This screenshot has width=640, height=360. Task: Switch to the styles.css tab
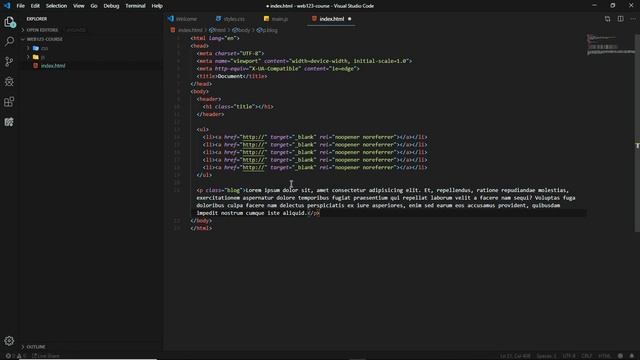(x=230, y=19)
